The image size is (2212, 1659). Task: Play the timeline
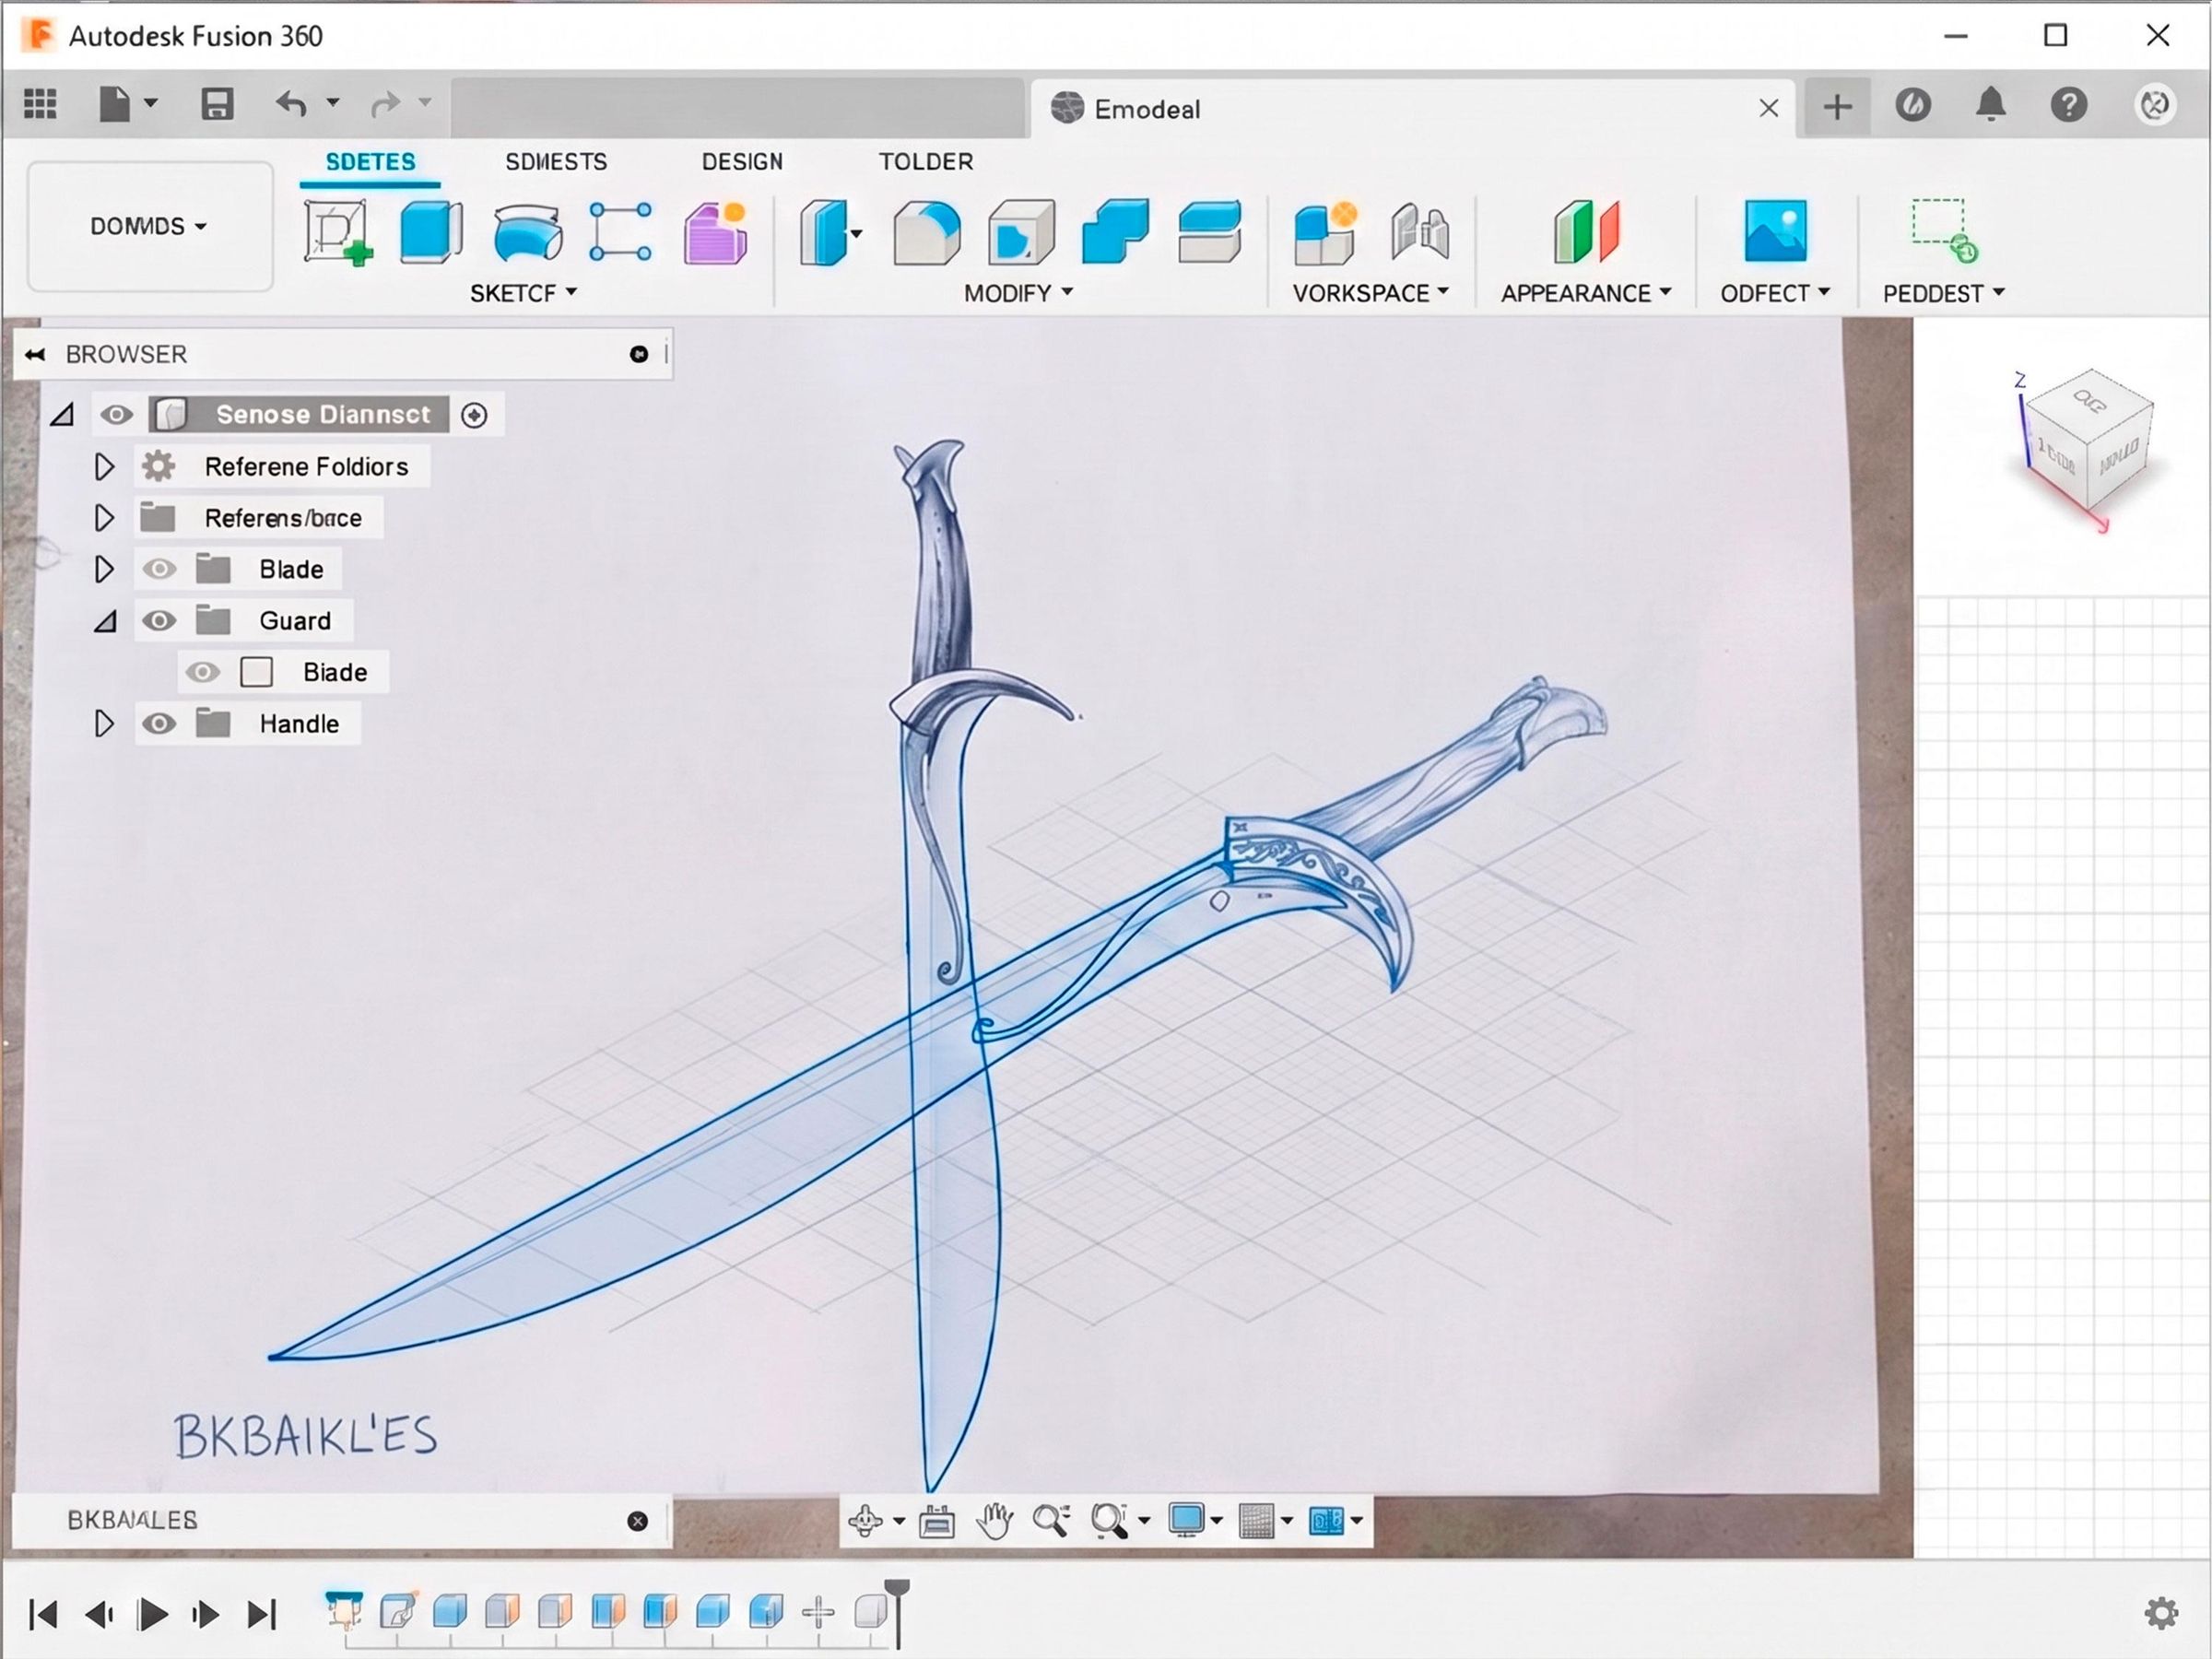153,1614
